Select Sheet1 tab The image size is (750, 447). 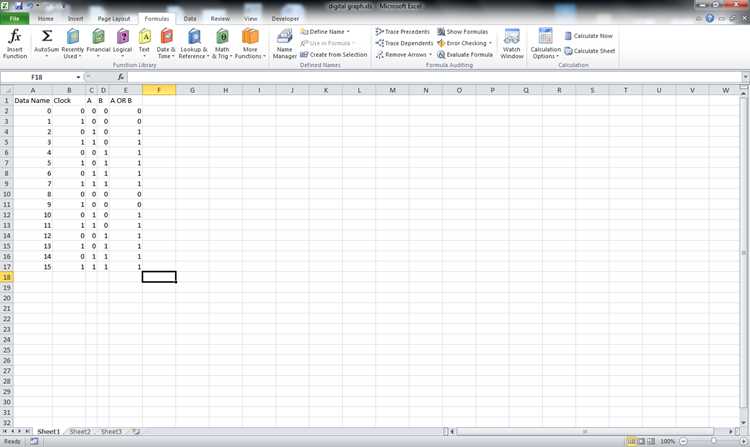pyautogui.click(x=49, y=431)
